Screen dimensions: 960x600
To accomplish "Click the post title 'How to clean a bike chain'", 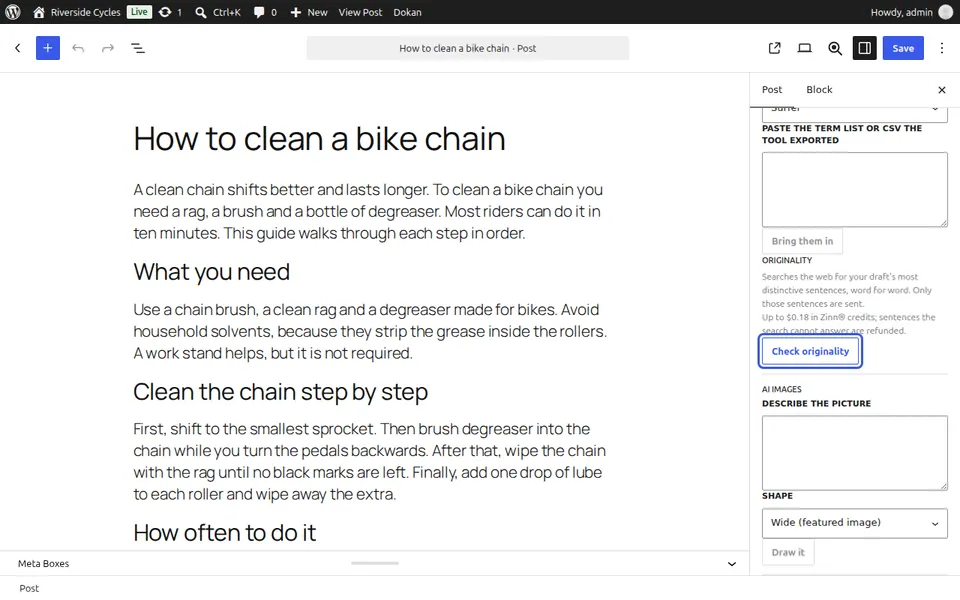I will [320, 139].
